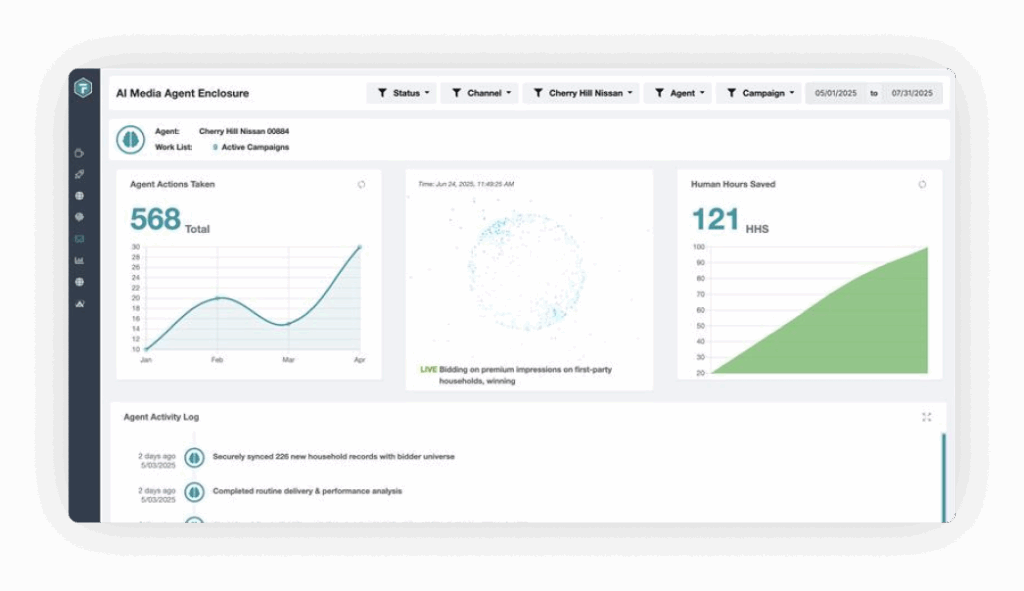Open the Status filter dropdown
This screenshot has width=1024, height=591.
point(402,93)
